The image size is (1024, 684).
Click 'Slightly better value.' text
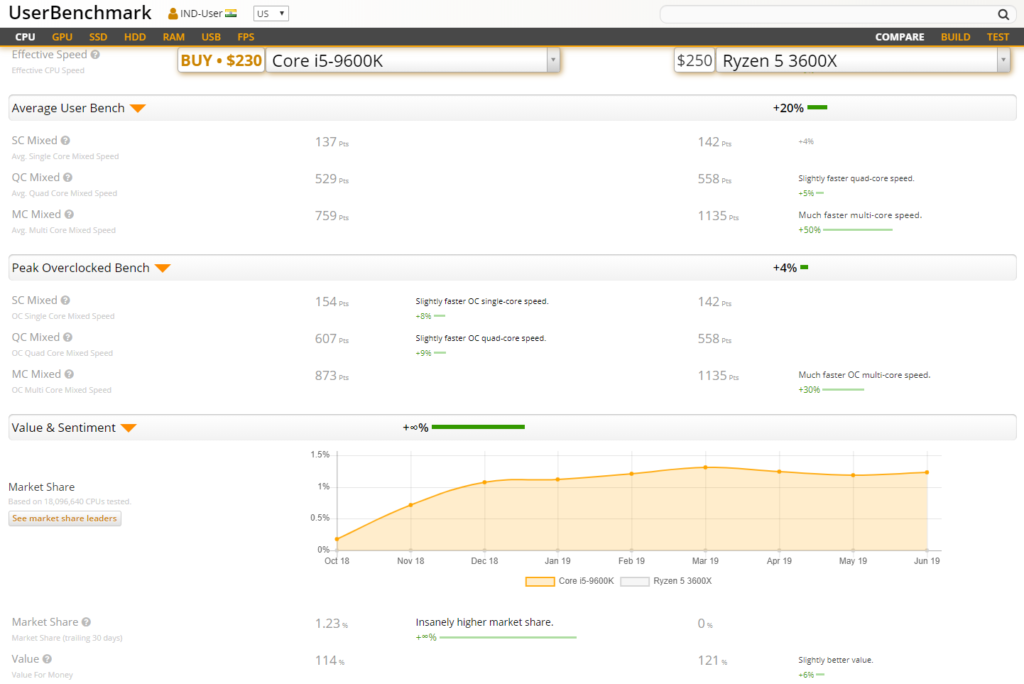[835, 660]
